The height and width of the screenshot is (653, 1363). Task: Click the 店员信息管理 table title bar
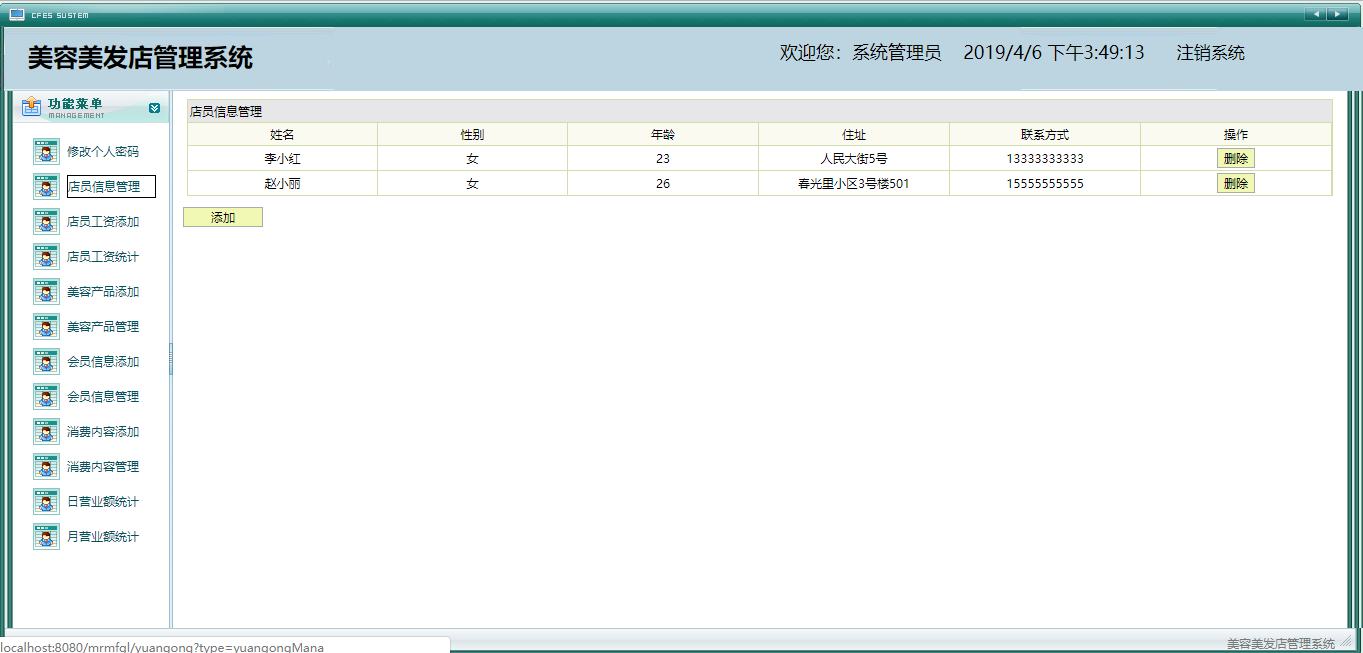(x=760, y=111)
